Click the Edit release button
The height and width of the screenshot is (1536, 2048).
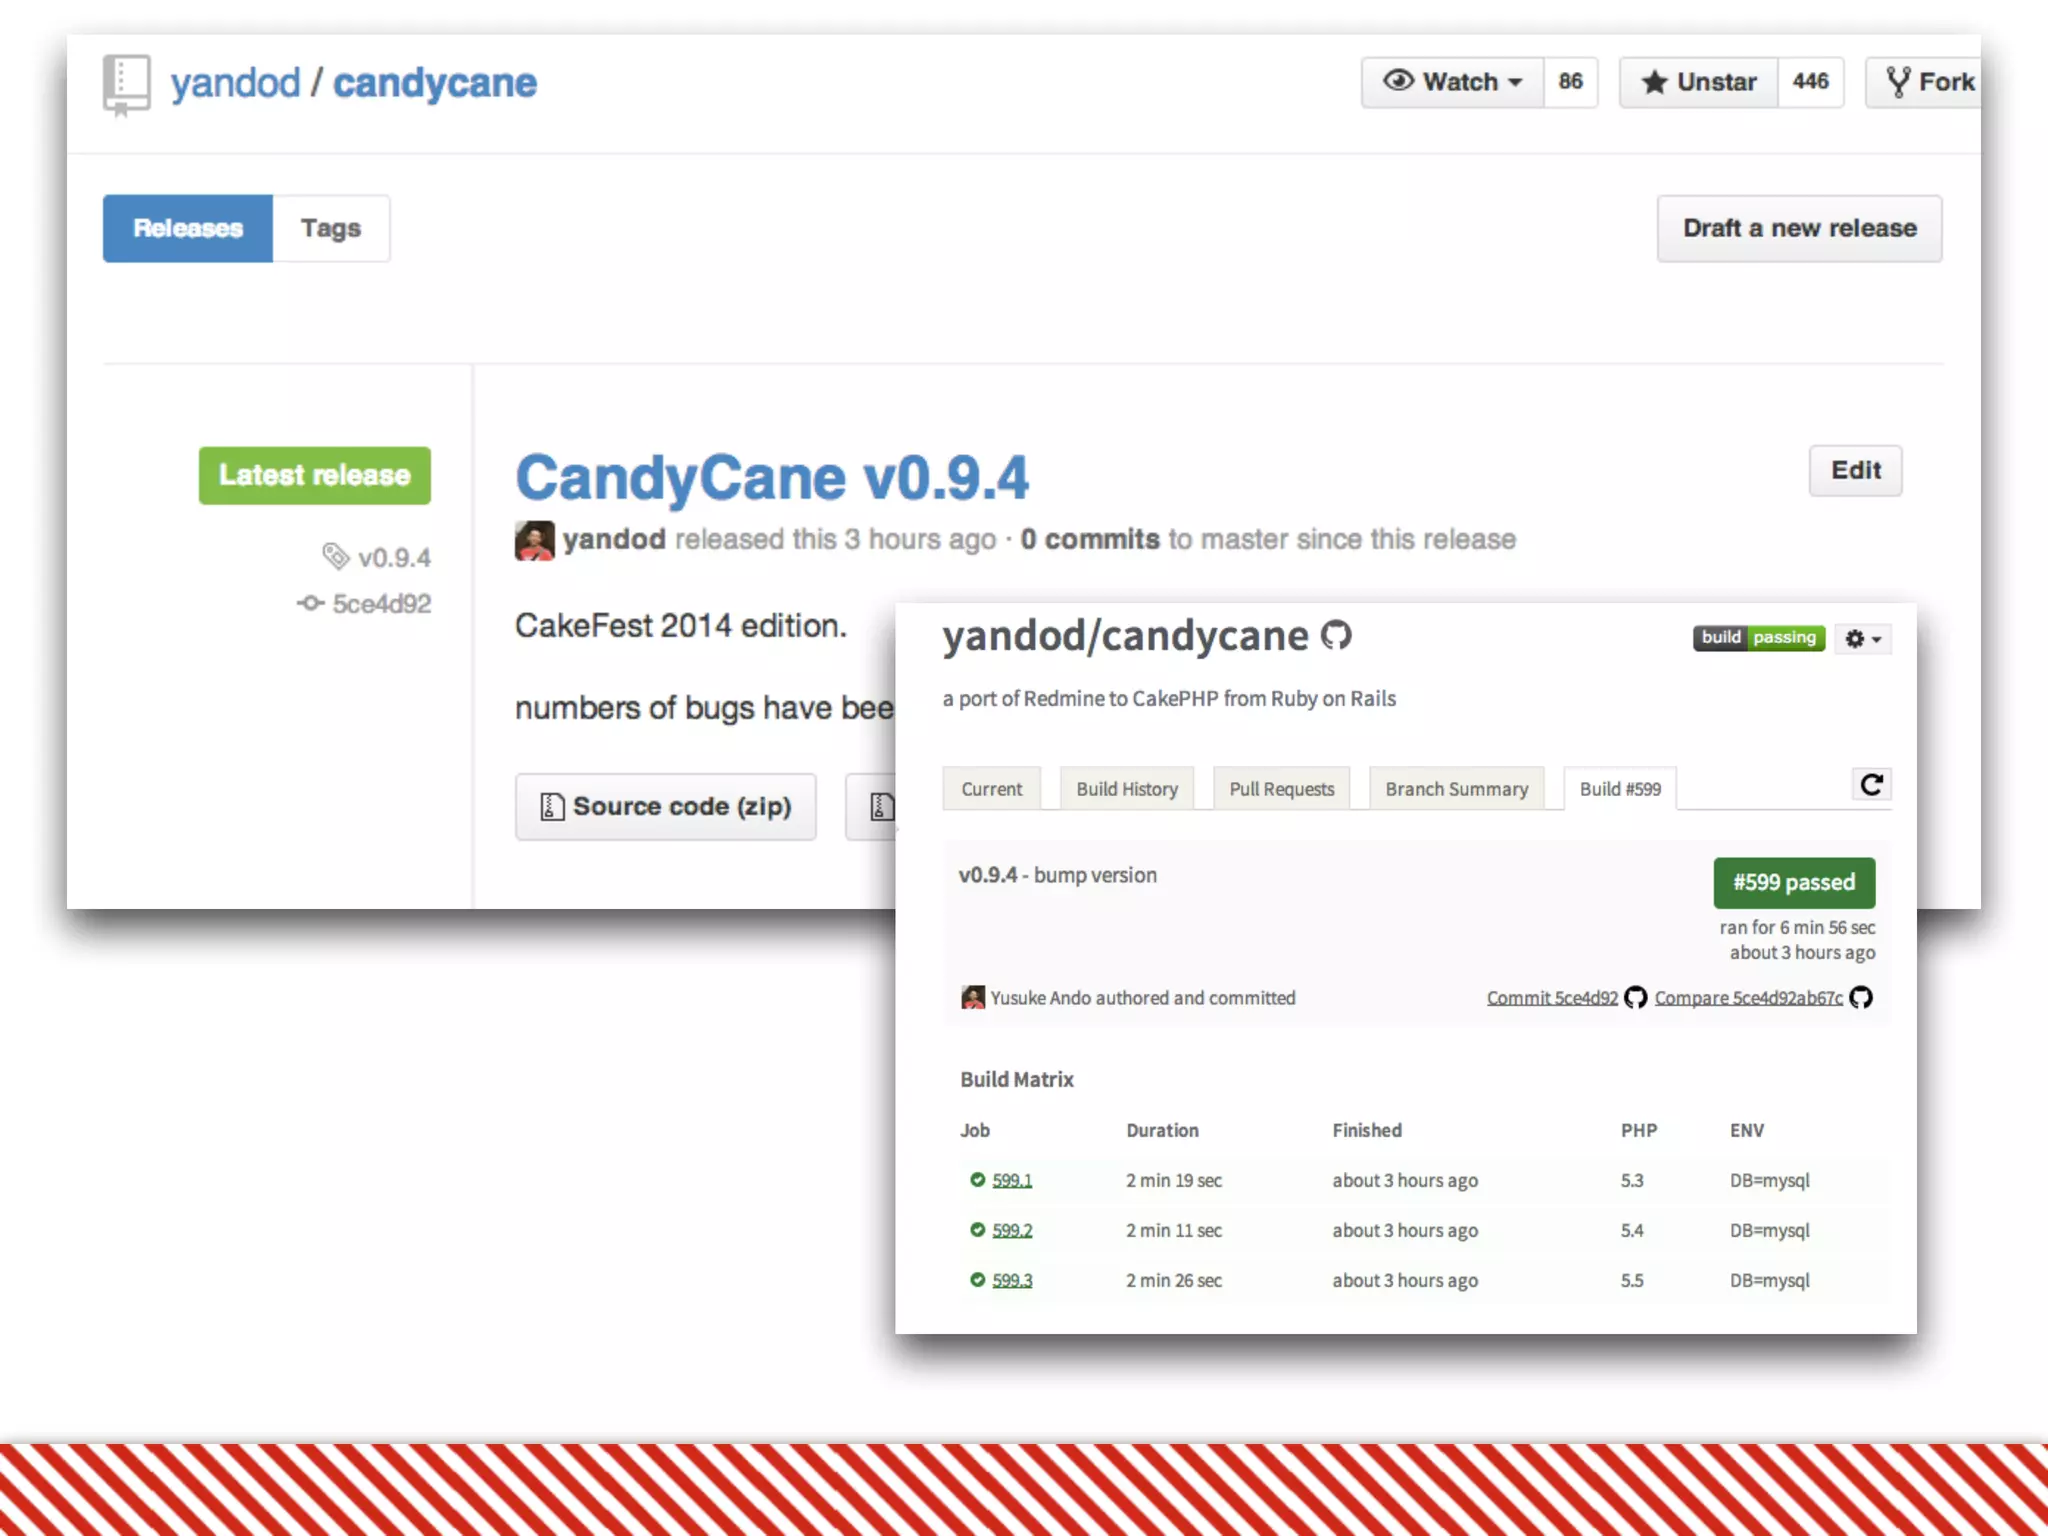(x=1855, y=470)
